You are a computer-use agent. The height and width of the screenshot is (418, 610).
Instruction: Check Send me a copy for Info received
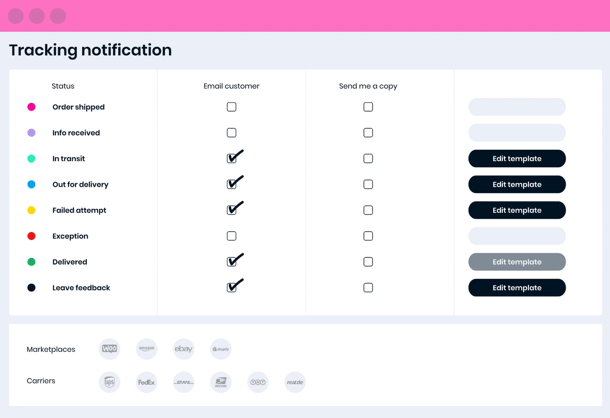368,133
